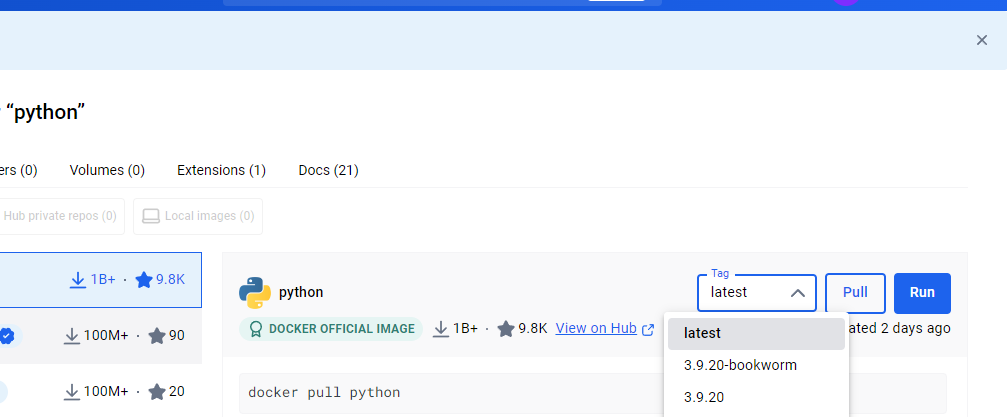Click the download icon in the 20-star row

coord(71,391)
